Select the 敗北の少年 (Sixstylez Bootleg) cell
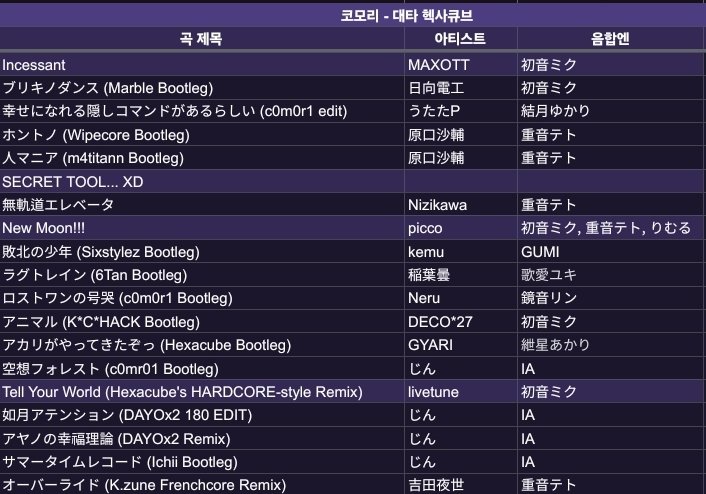Screen dimensions: 706x494 (202, 252)
